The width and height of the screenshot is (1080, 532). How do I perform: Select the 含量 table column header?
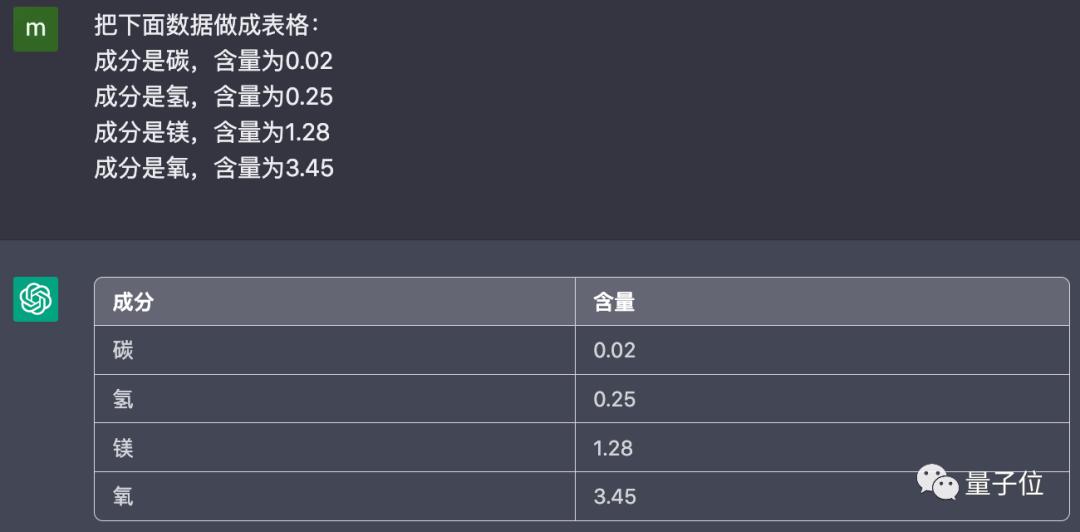[614, 302]
